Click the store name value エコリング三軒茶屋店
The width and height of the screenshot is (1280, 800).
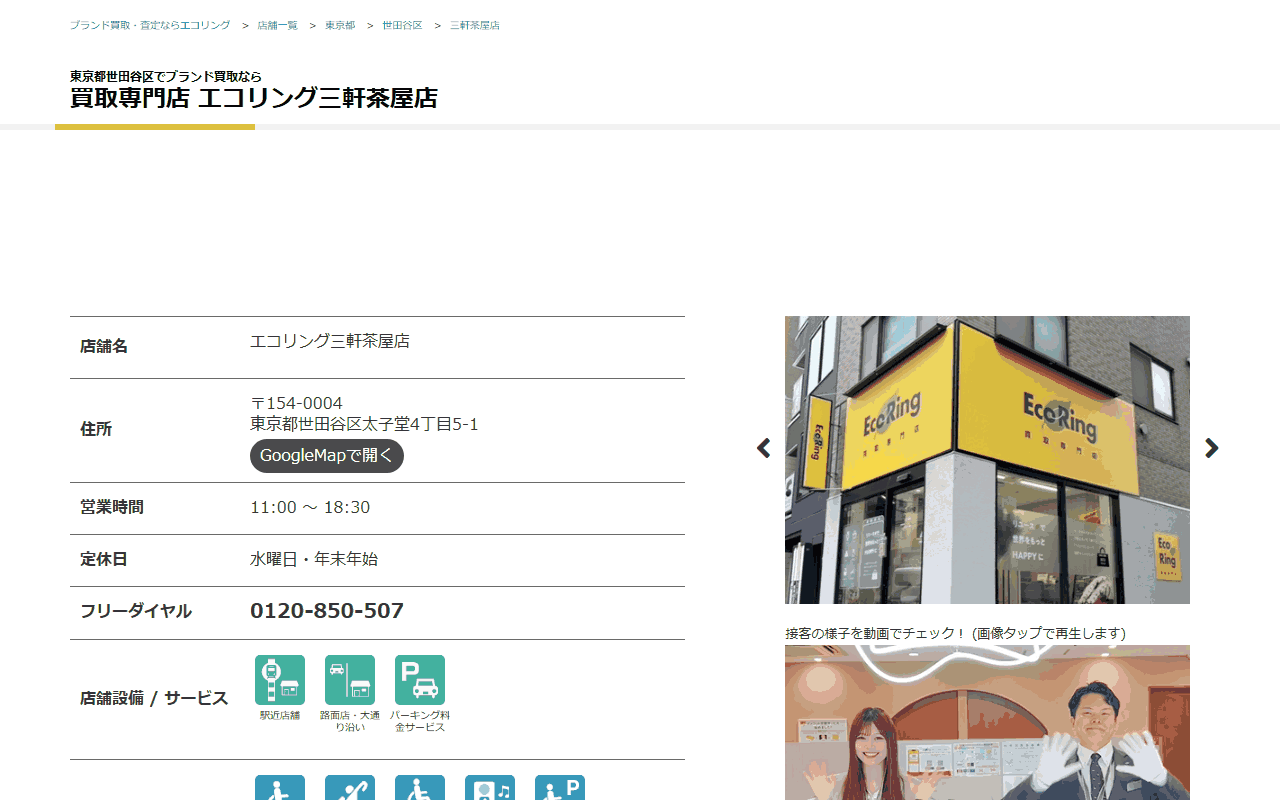[330, 341]
